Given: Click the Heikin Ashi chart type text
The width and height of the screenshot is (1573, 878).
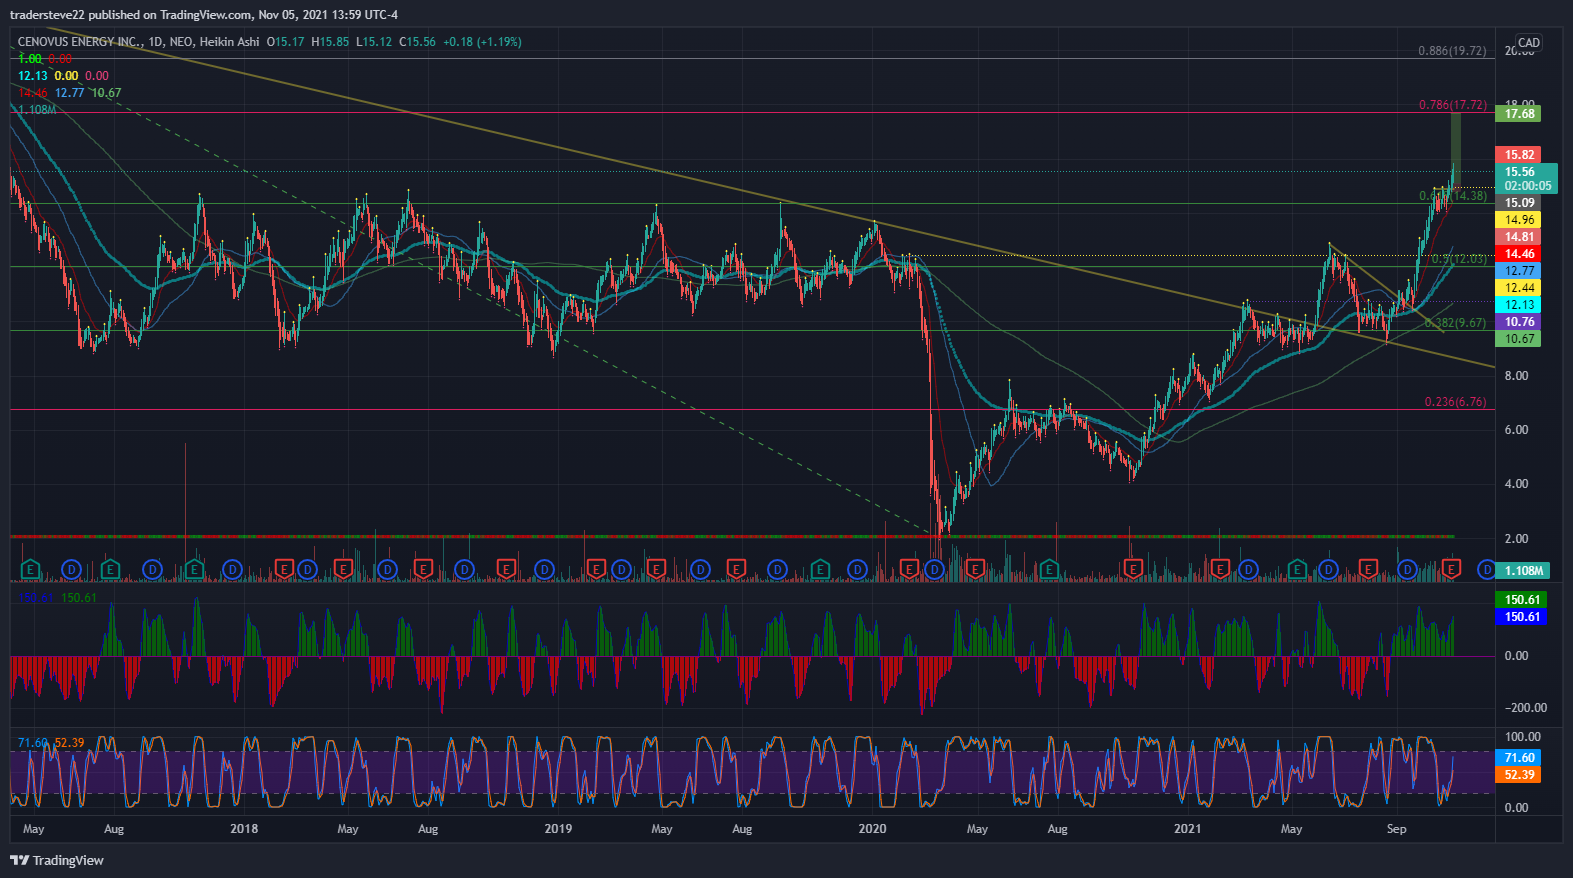Looking at the screenshot, I should click(229, 42).
